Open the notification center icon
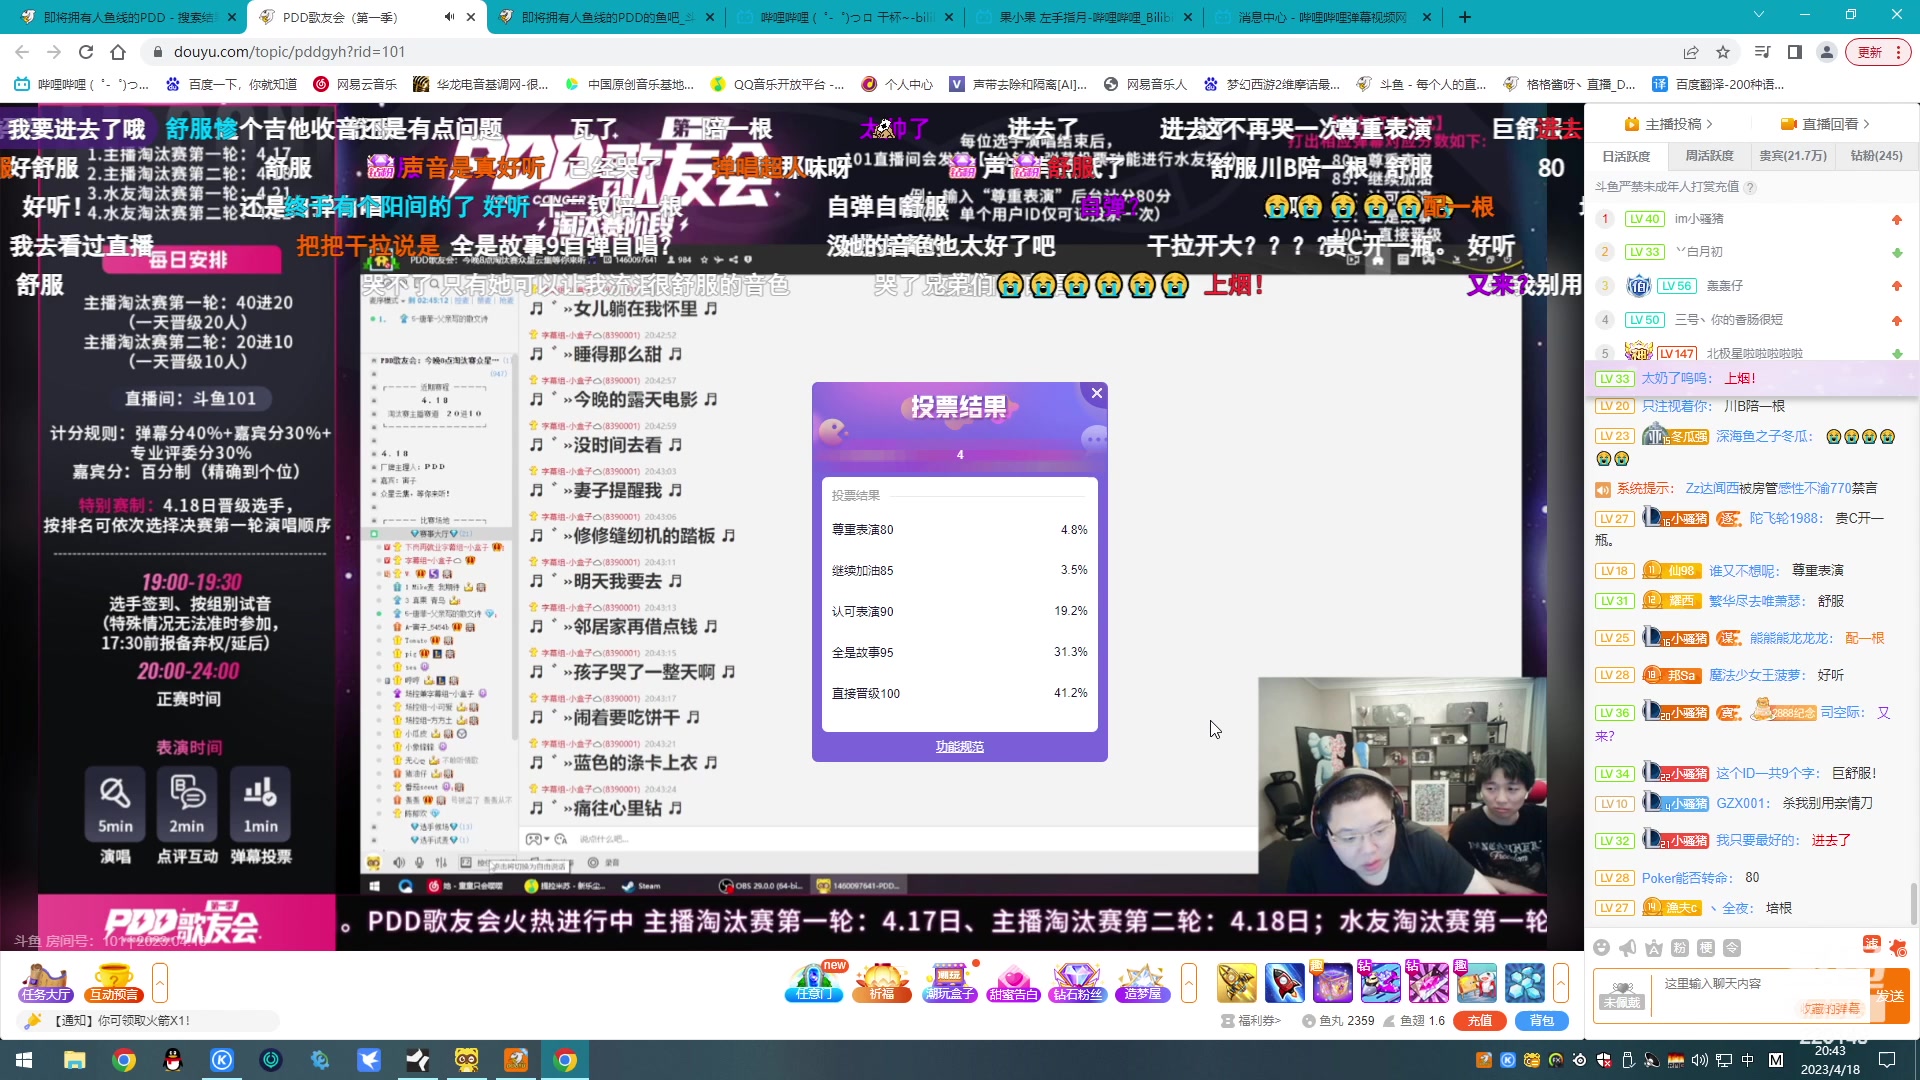Screen dimensions: 1920x1080 (x=1887, y=1060)
